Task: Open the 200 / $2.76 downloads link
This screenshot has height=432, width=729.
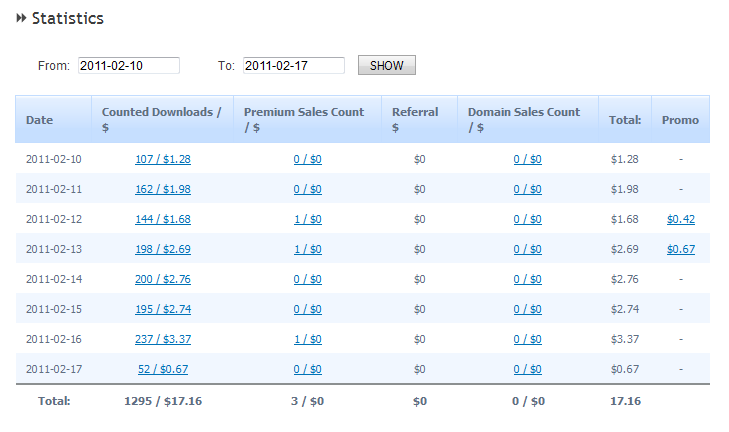Action: 162,279
